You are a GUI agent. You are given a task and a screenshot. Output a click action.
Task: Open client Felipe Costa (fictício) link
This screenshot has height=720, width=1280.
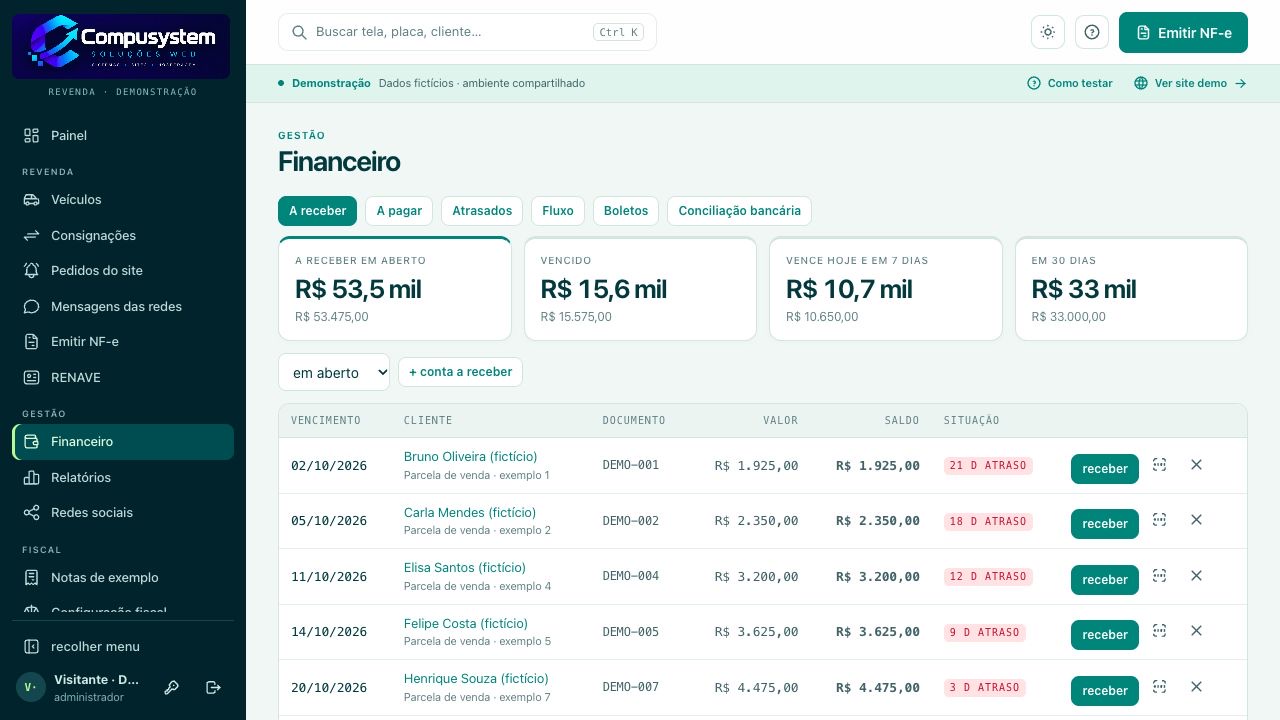[x=465, y=623]
